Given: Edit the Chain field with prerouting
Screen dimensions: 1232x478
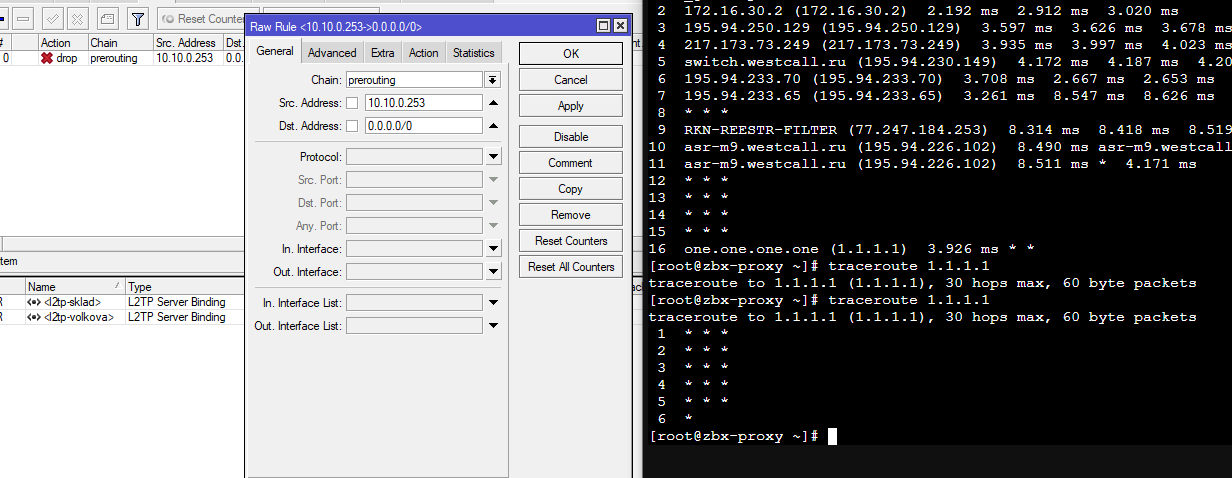Looking at the screenshot, I should tap(414, 80).
